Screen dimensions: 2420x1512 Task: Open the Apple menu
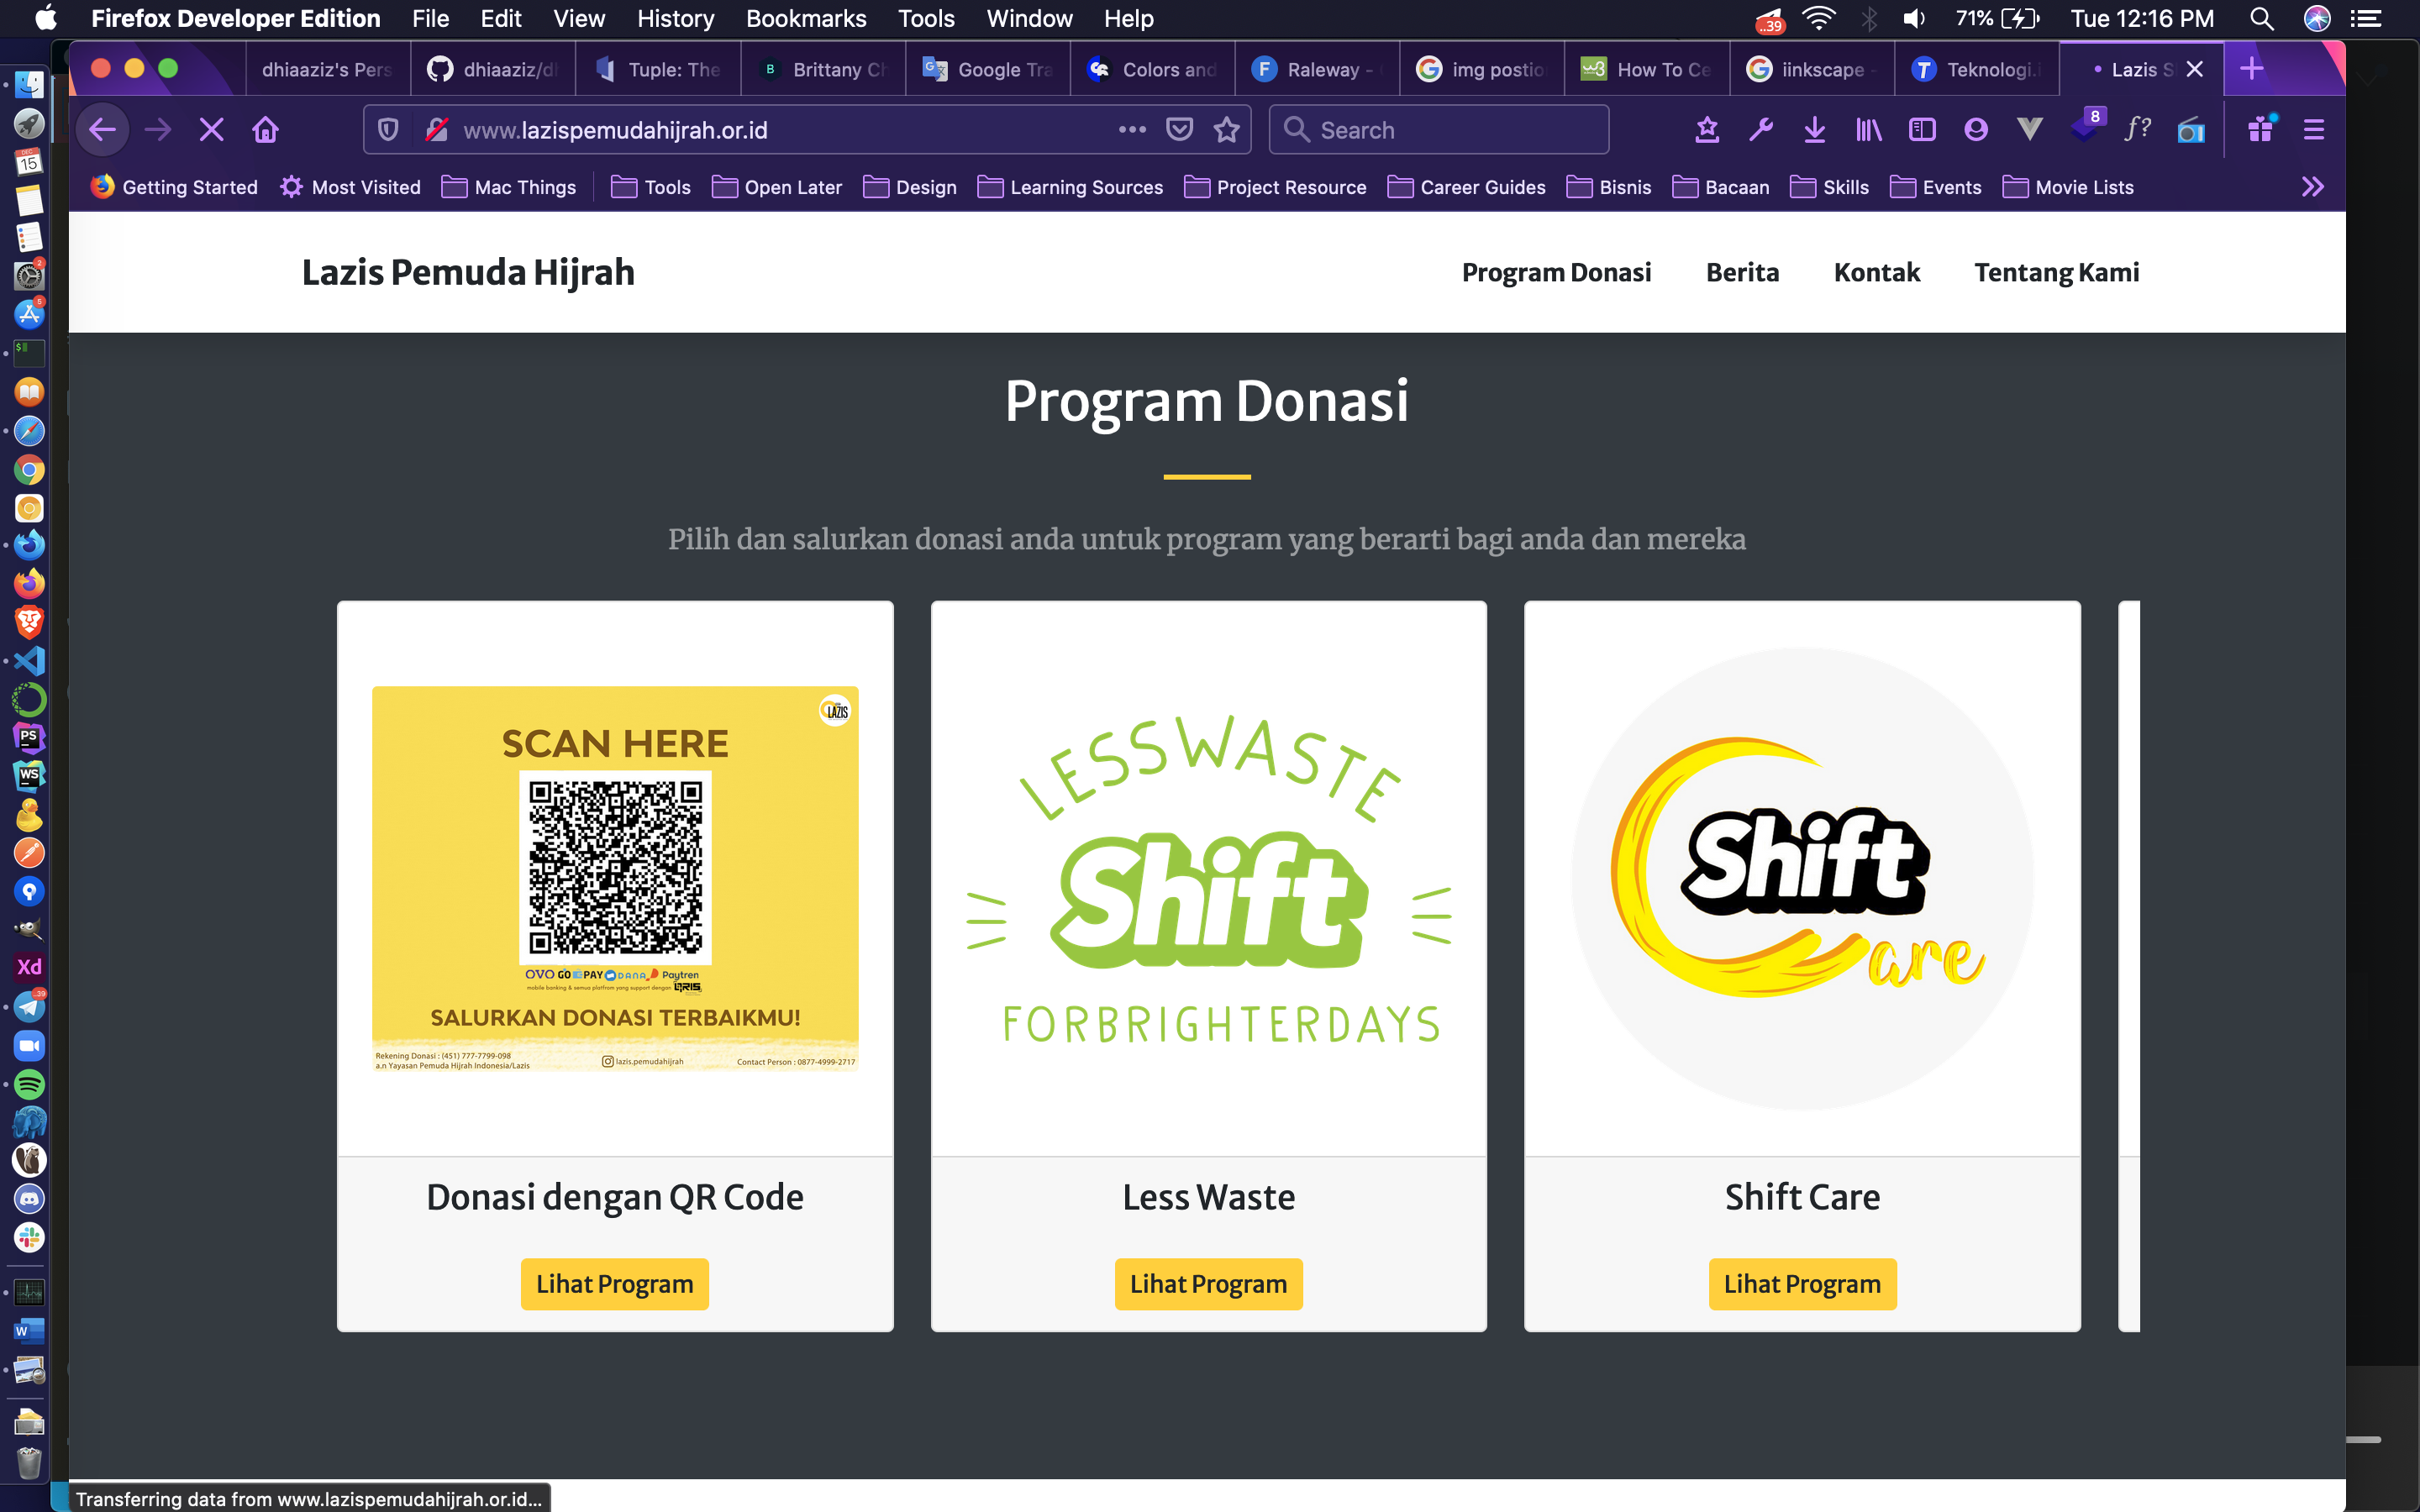pyautogui.click(x=45, y=18)
